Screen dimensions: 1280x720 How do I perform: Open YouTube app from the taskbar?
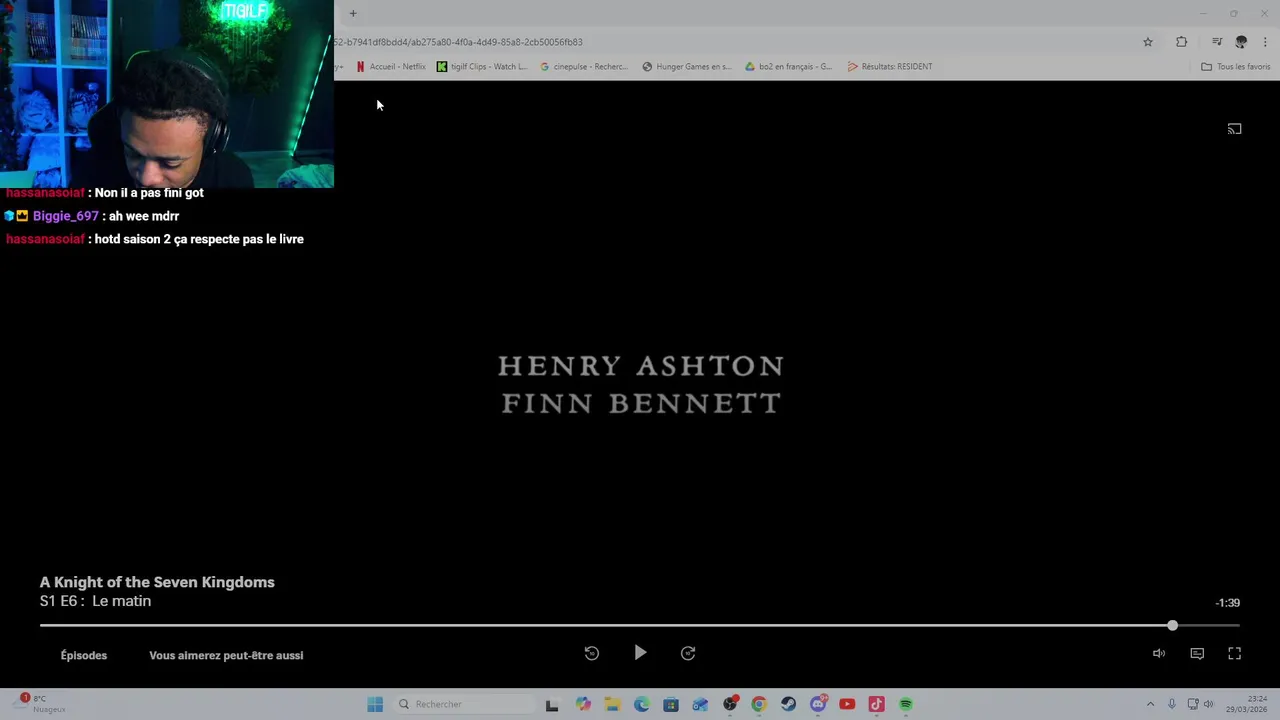tap(847, 704)
